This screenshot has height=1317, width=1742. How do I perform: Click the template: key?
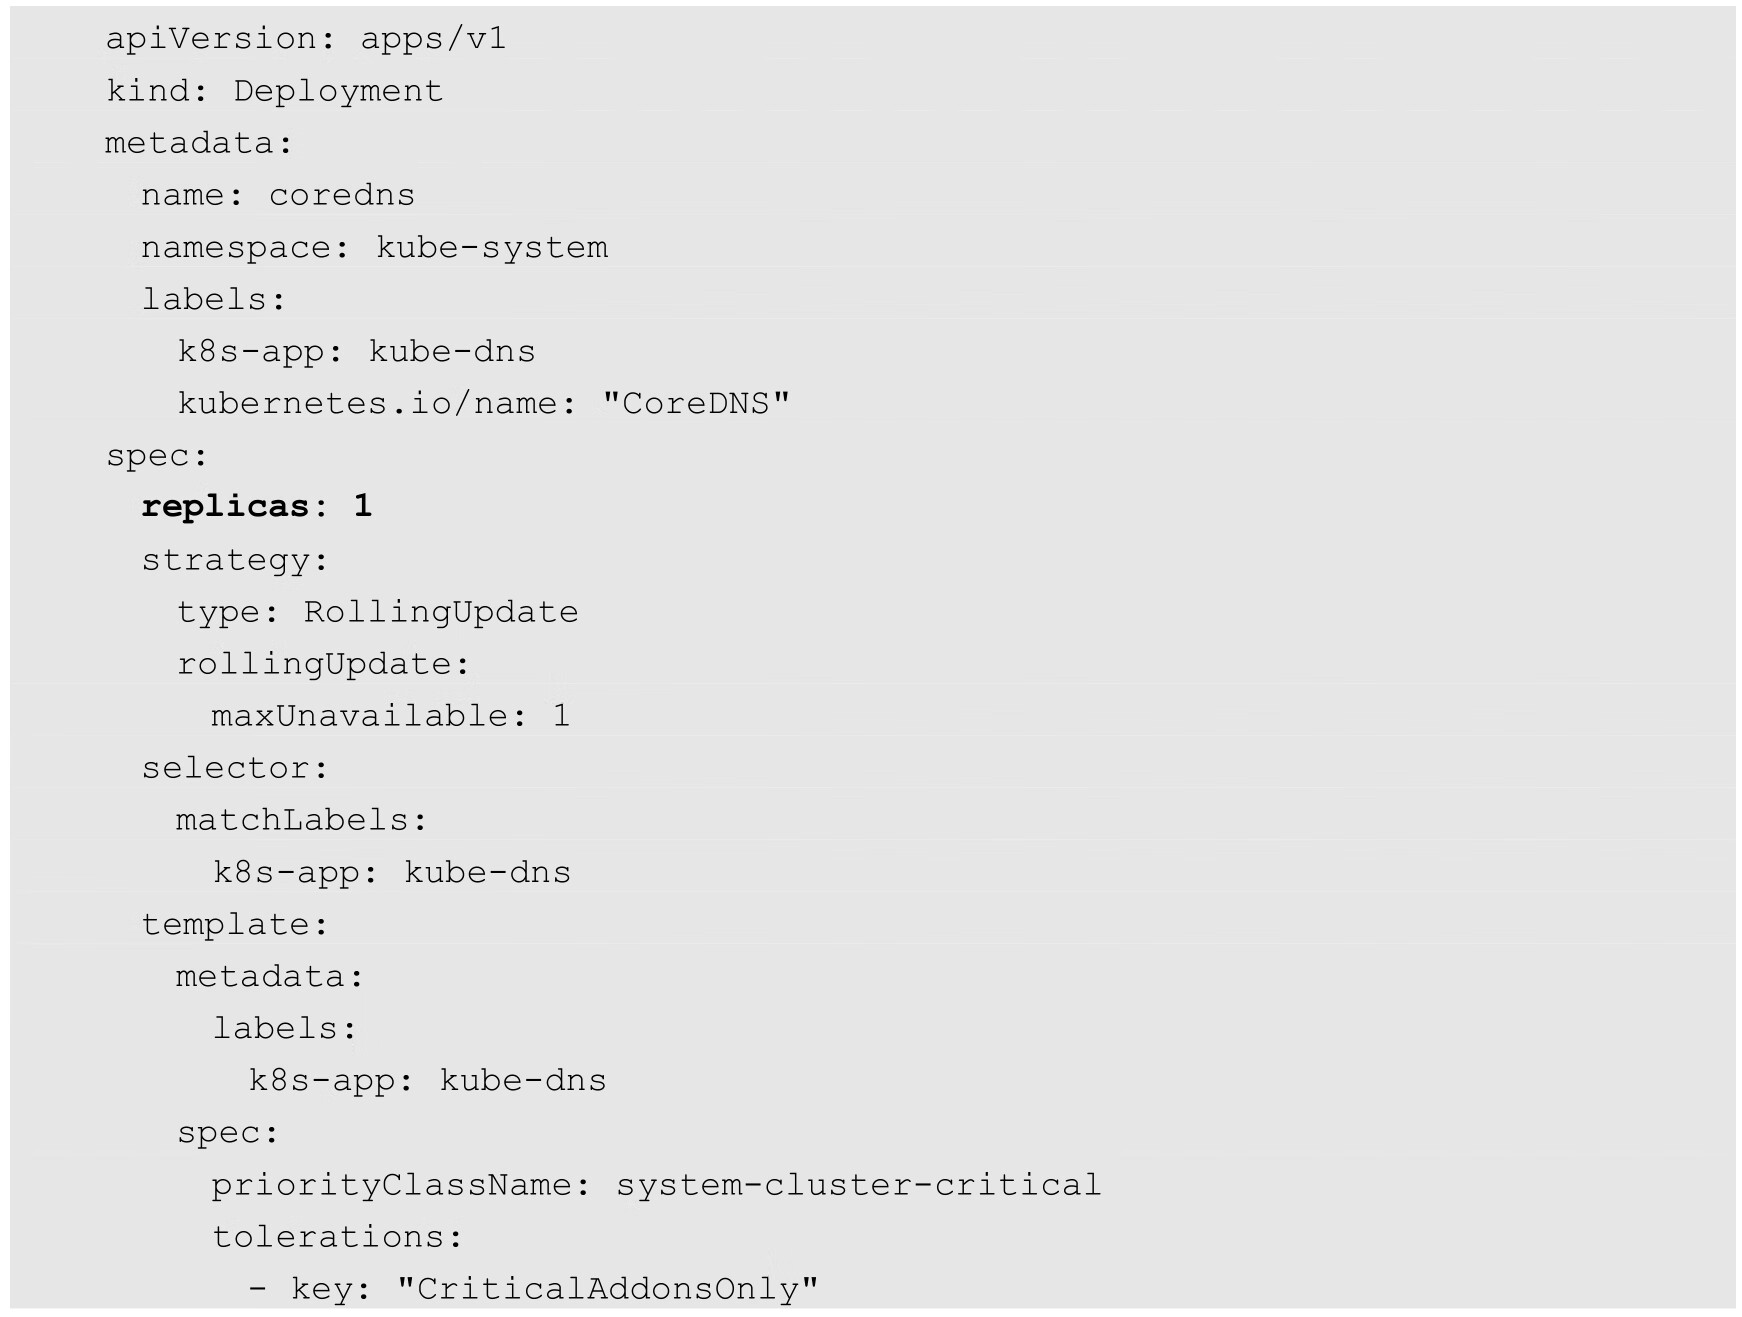pos(234,924)
